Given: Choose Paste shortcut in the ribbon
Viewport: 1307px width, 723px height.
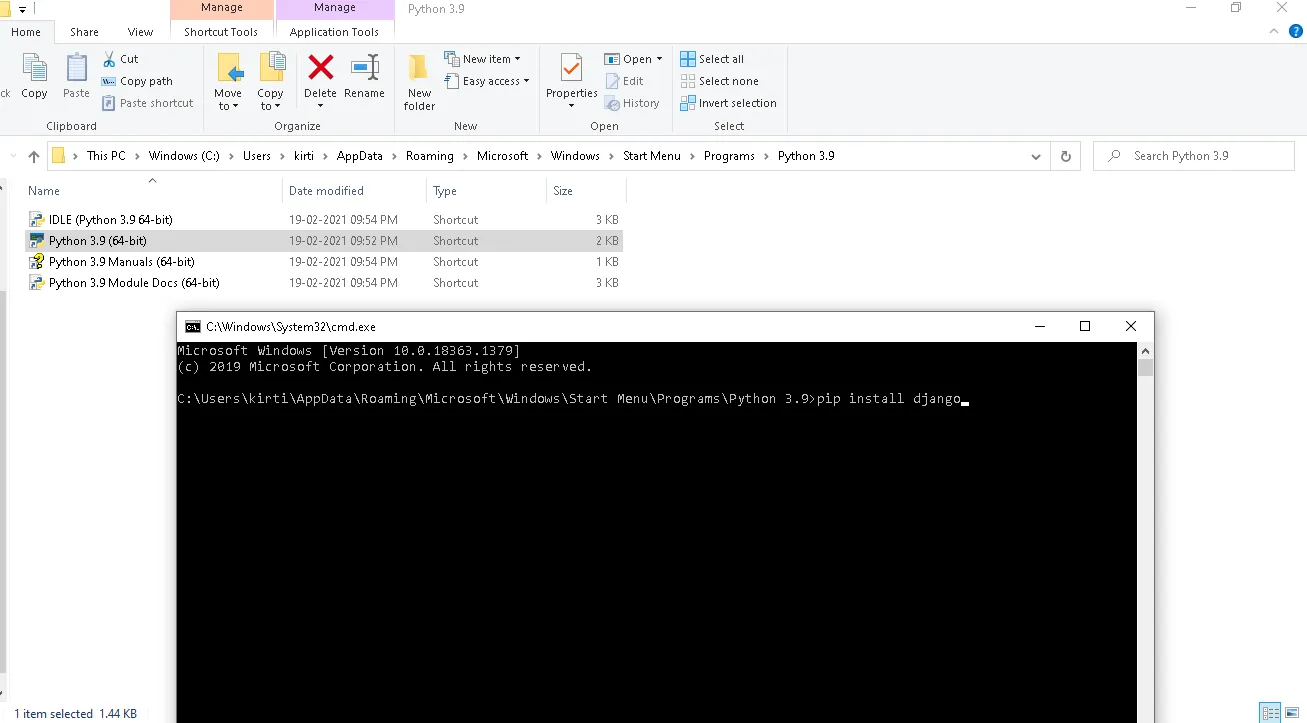Looking at the screenshot, I should tap(147, 103).
